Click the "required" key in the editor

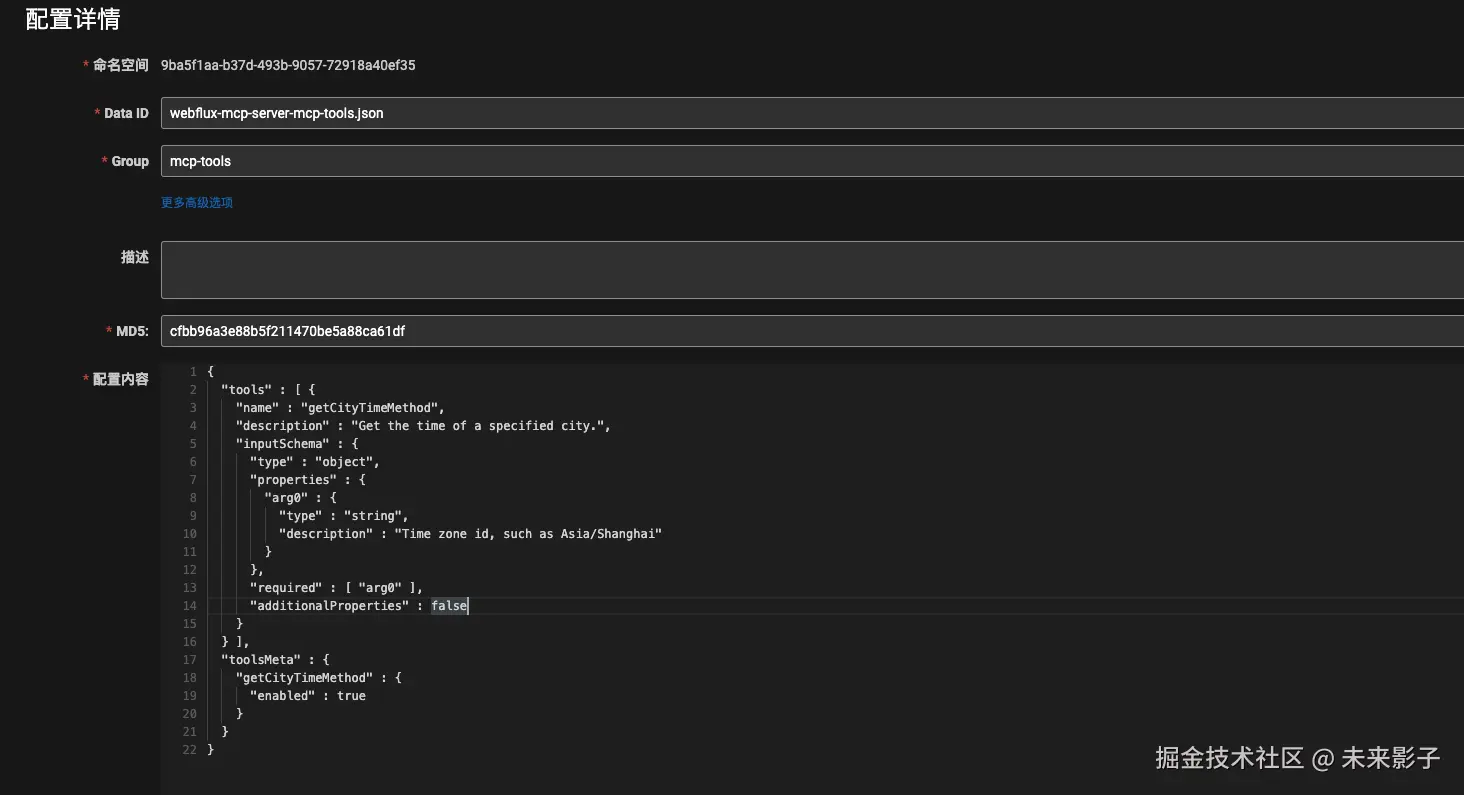coord(286,588)
